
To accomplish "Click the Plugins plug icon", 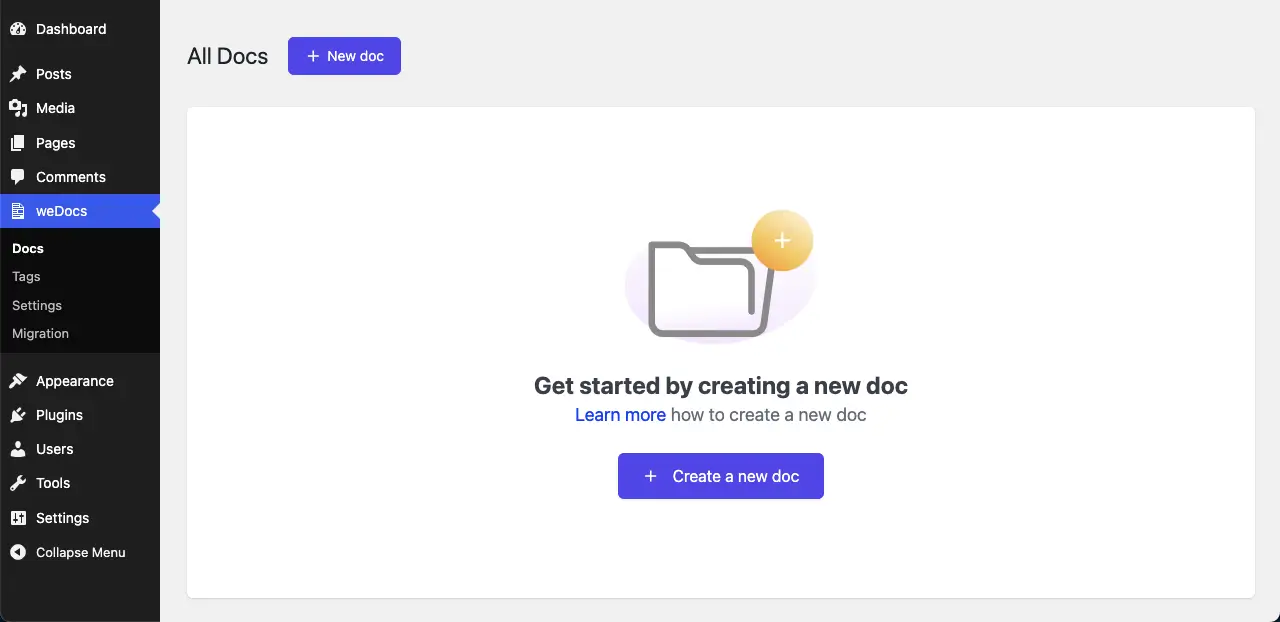I will click(18, 415).
